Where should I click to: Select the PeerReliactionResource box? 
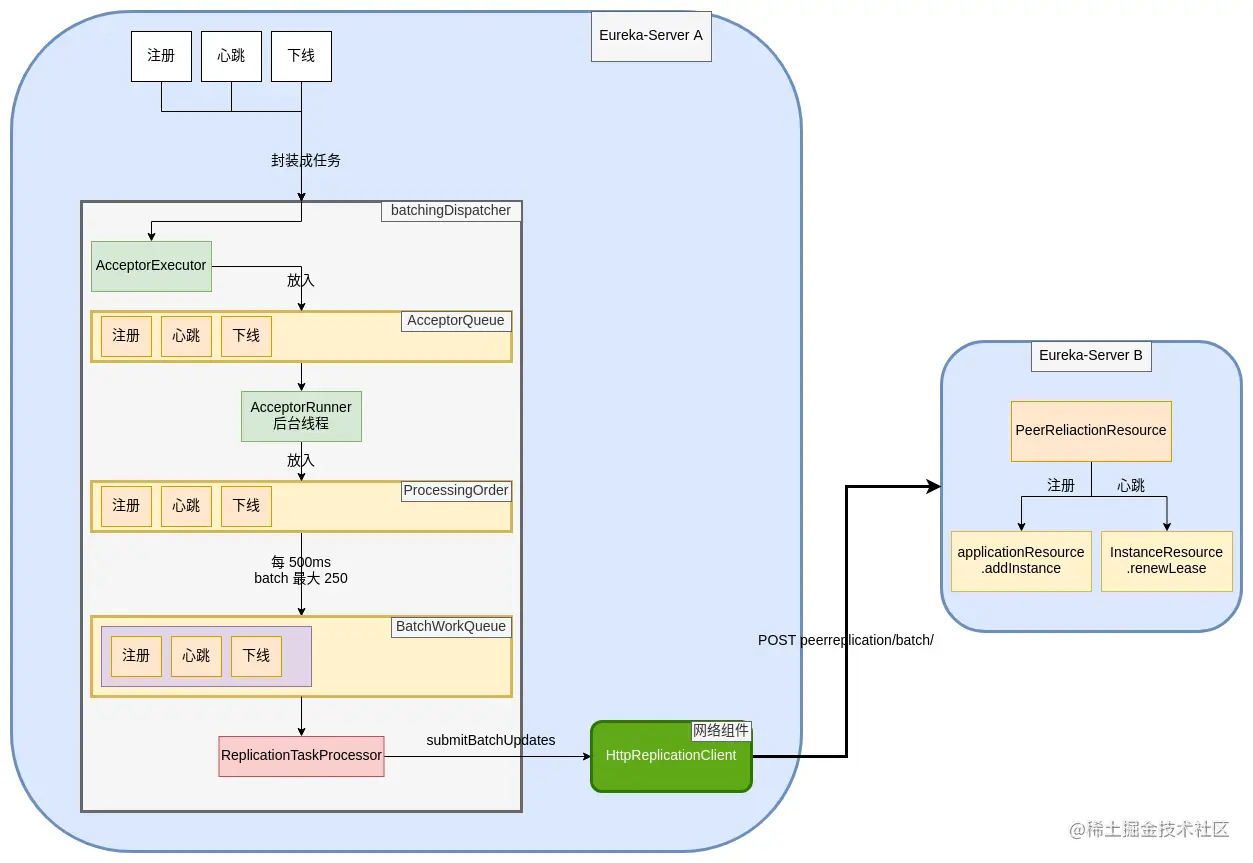click(1091, 431)
